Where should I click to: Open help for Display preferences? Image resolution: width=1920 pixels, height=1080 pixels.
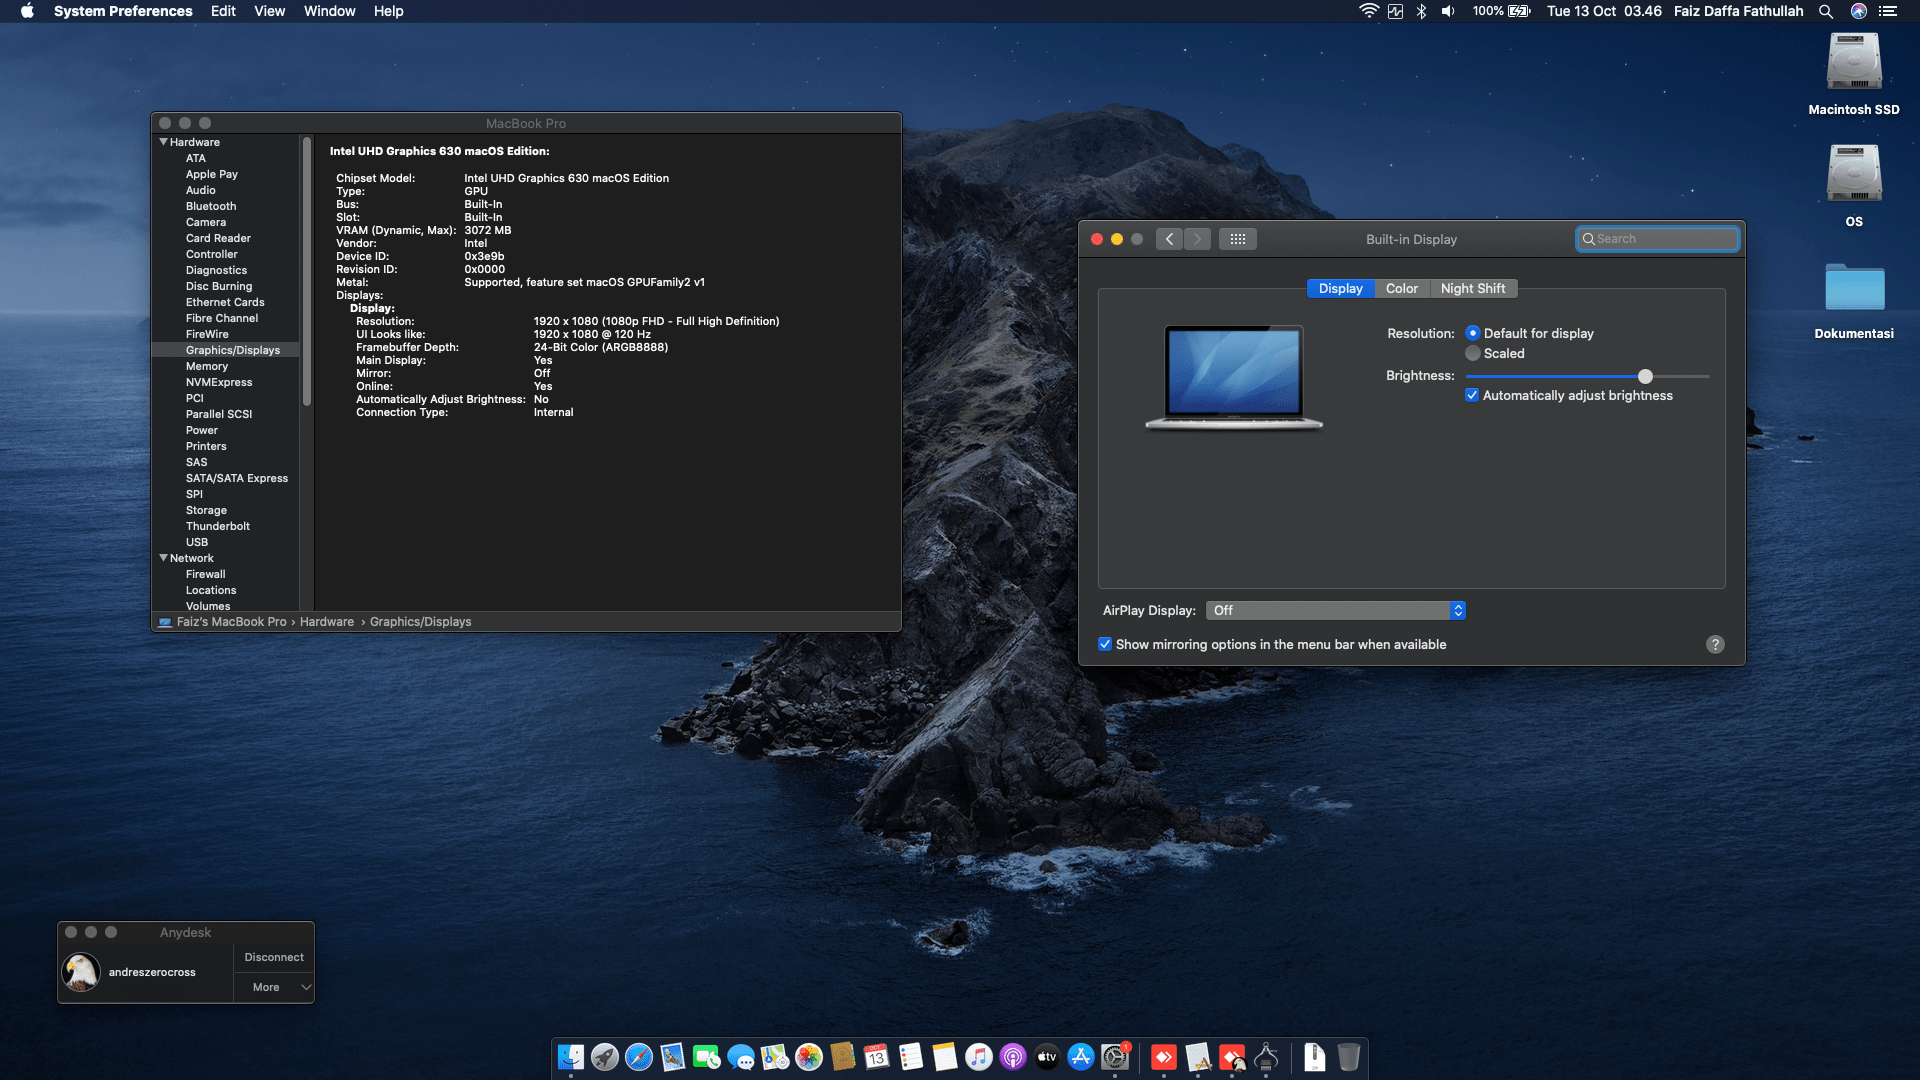1715,644
